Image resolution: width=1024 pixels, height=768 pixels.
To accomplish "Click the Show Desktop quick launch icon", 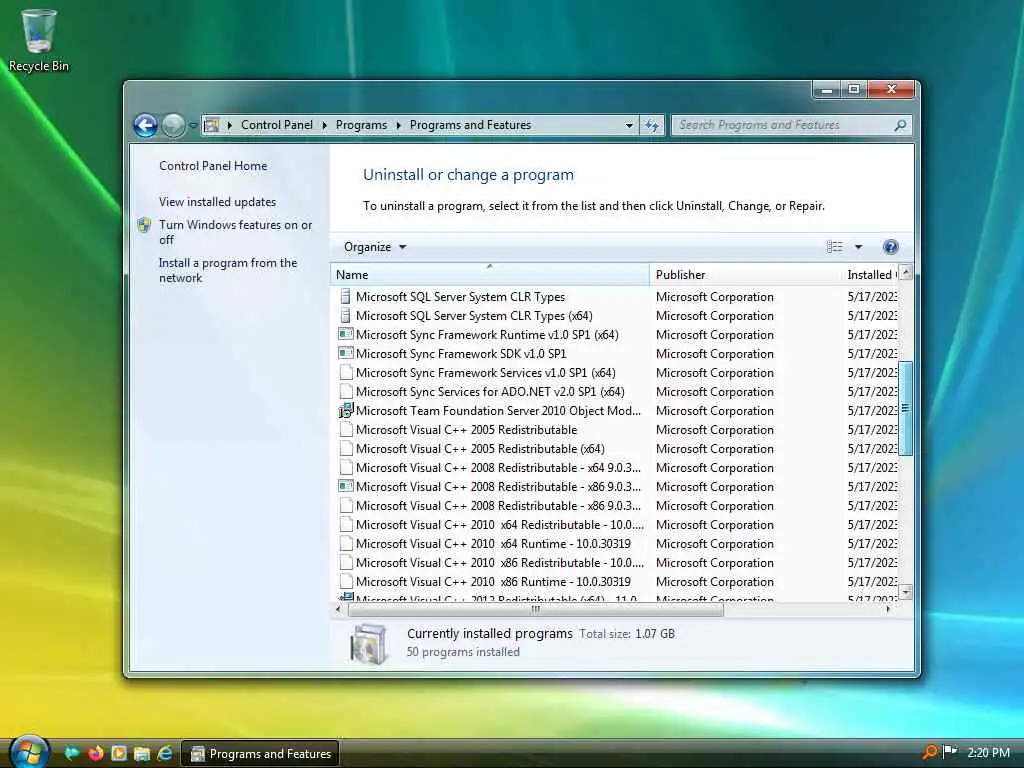I will 72,754.
